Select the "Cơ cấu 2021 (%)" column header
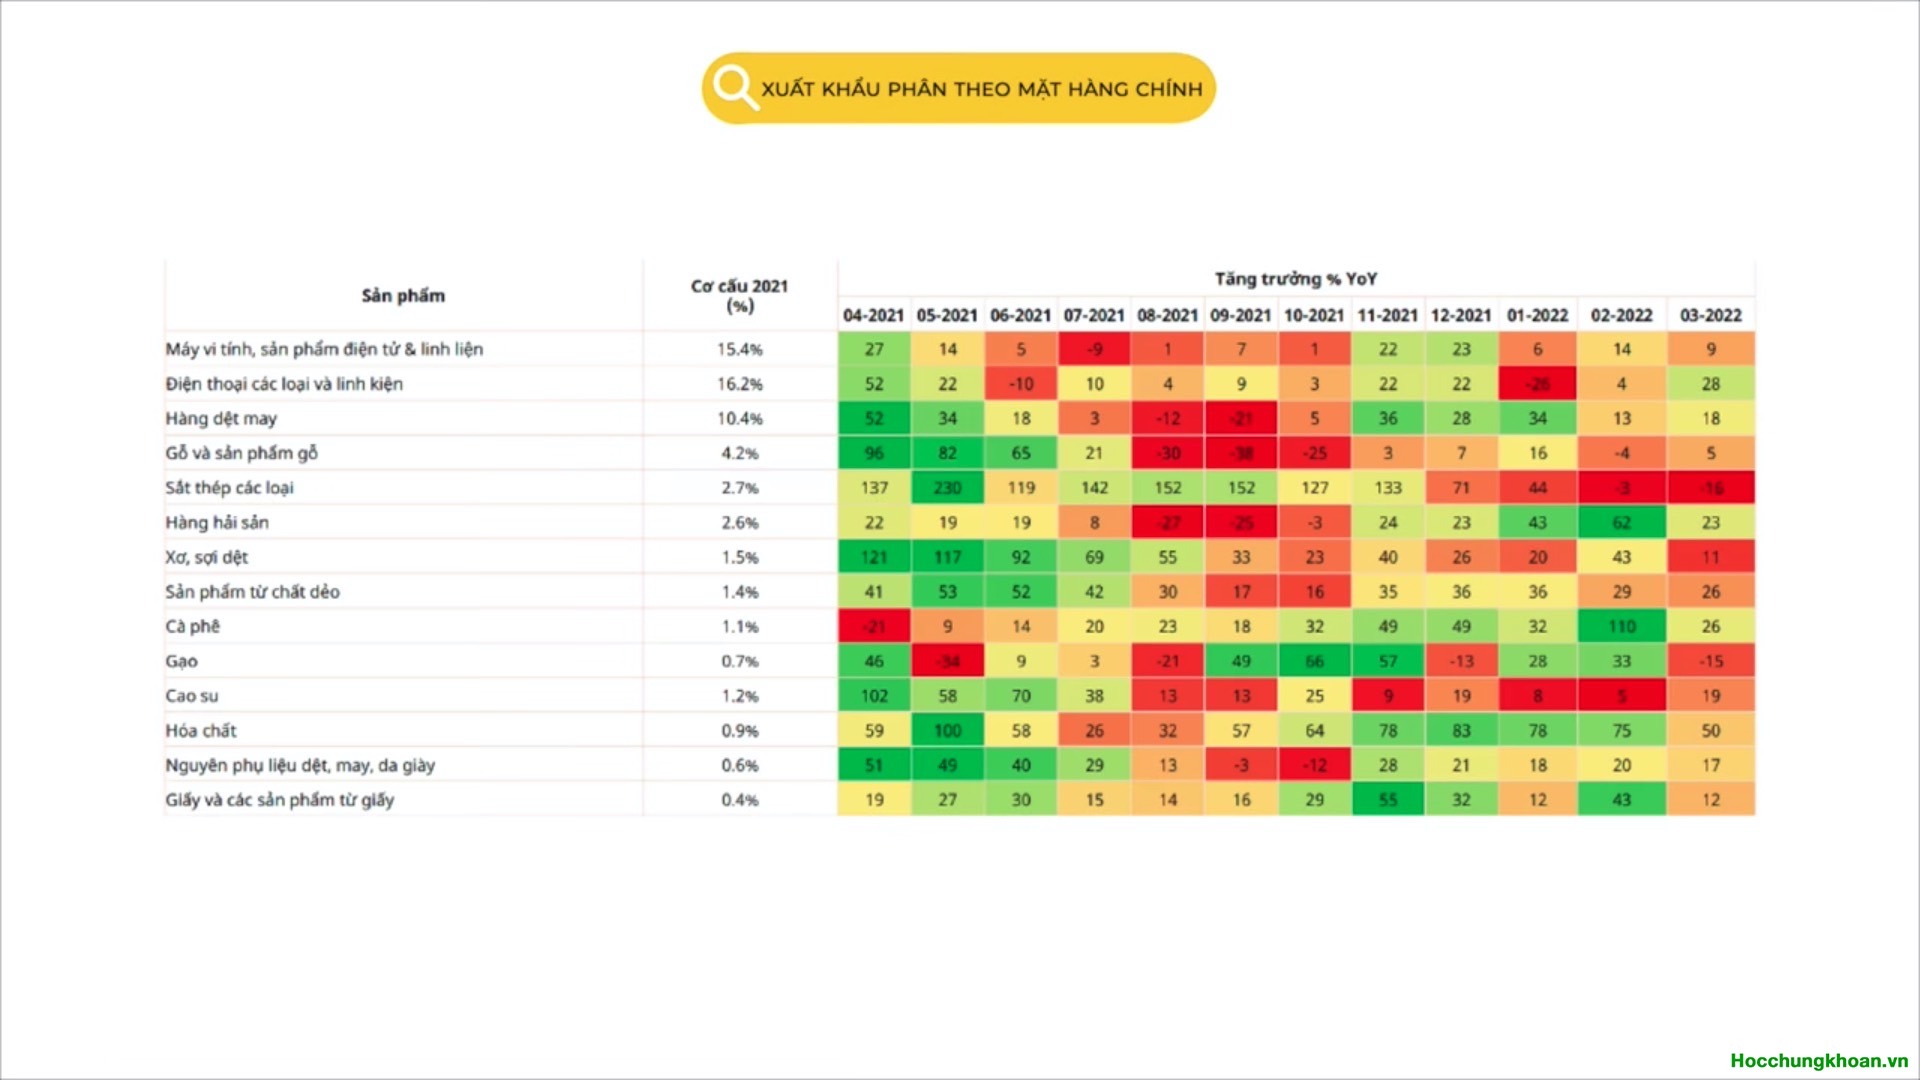Screen dimensions: 1920x1080 740,296
